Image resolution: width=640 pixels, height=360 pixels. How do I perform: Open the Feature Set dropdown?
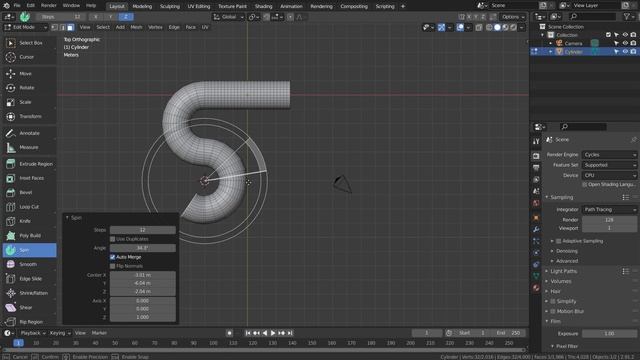click(609, 165)
